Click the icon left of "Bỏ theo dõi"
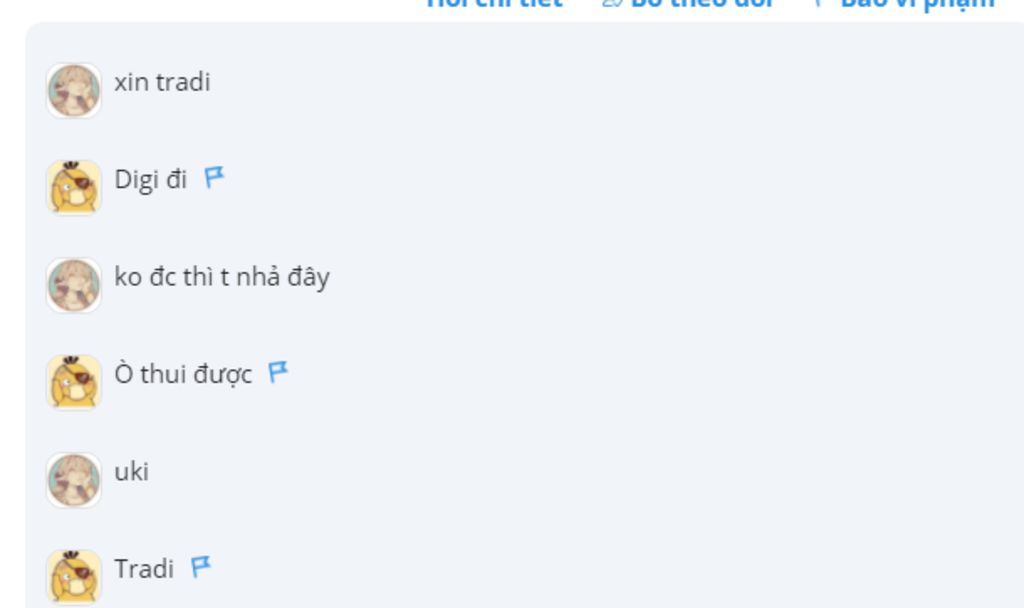This screenshot has height=608, width=1024. 613,3
